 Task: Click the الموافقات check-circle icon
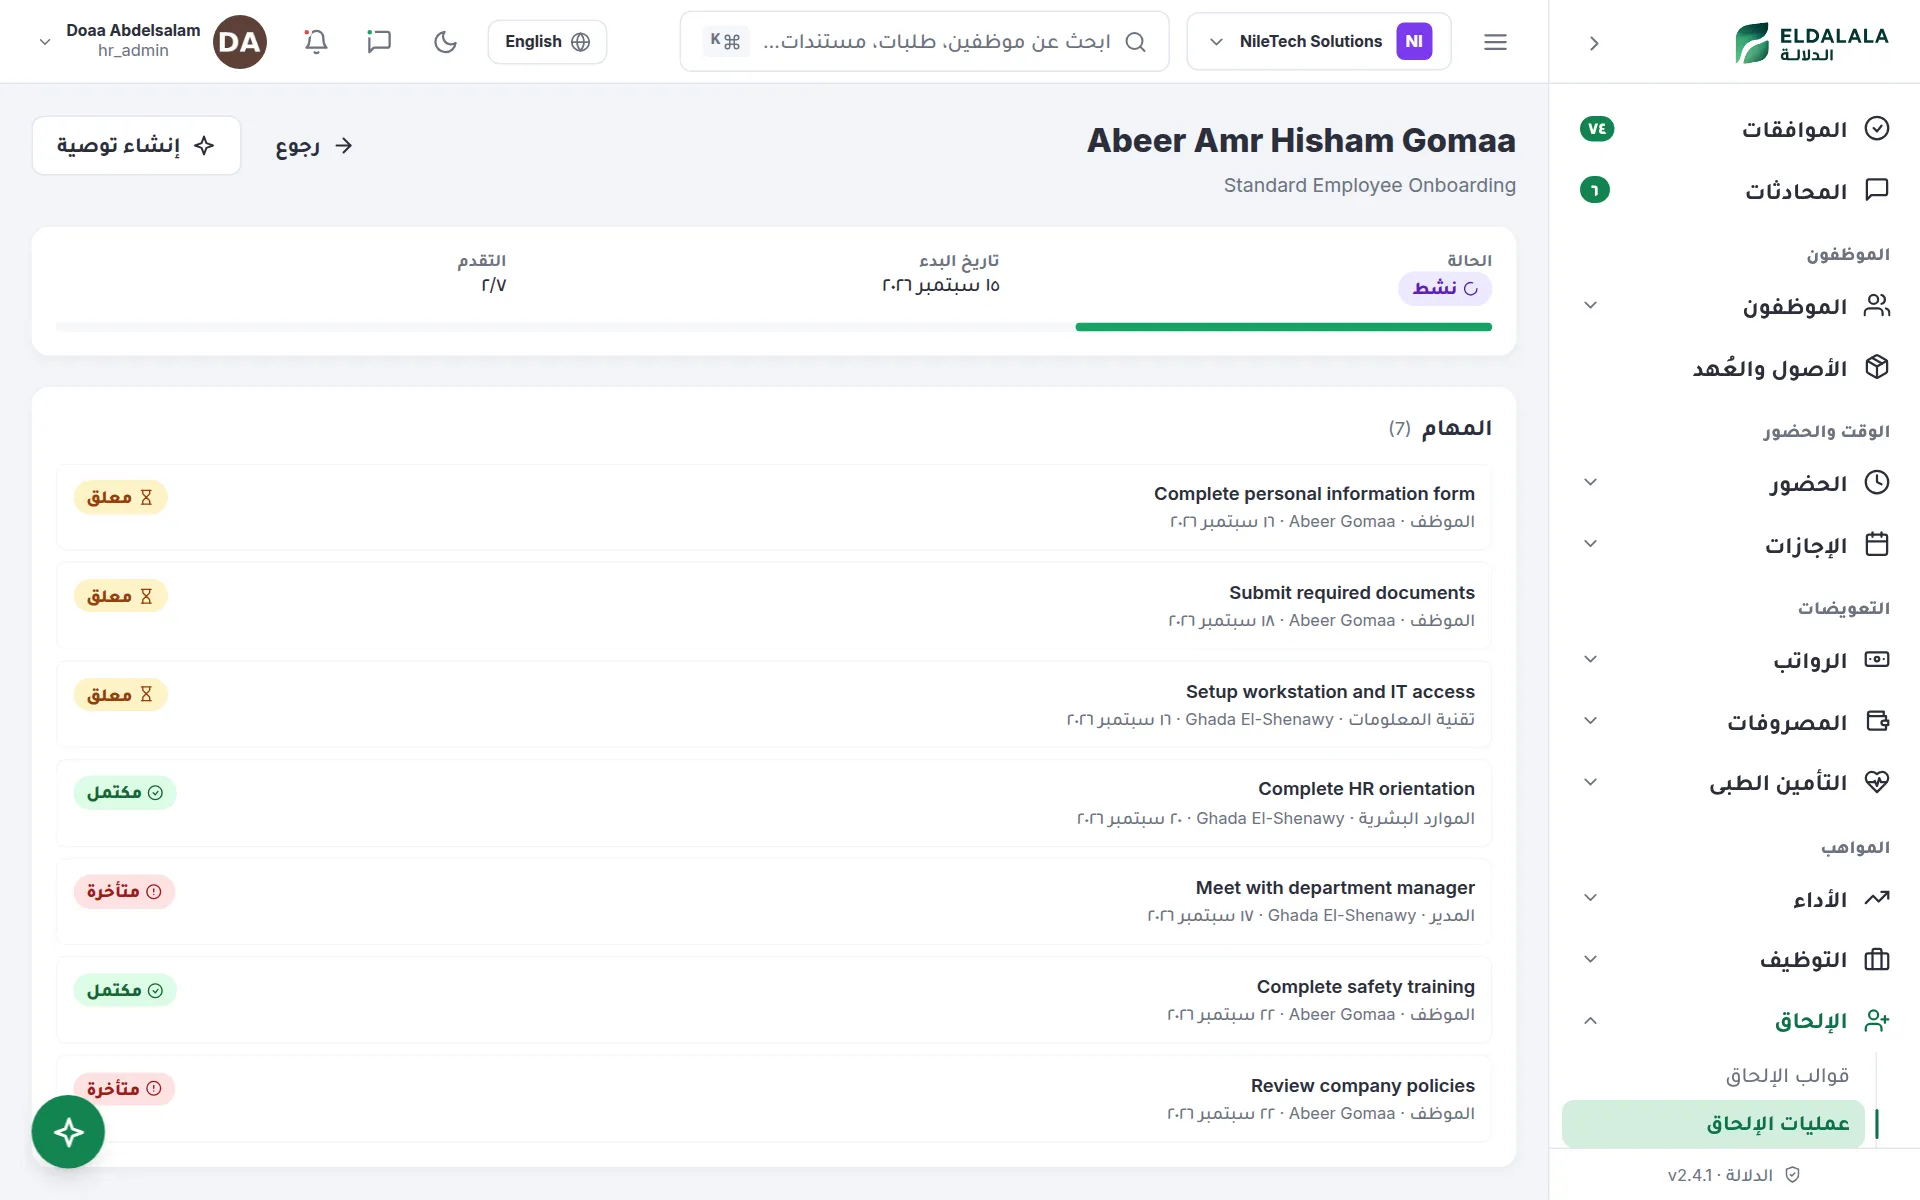[x=1877, y=129]
